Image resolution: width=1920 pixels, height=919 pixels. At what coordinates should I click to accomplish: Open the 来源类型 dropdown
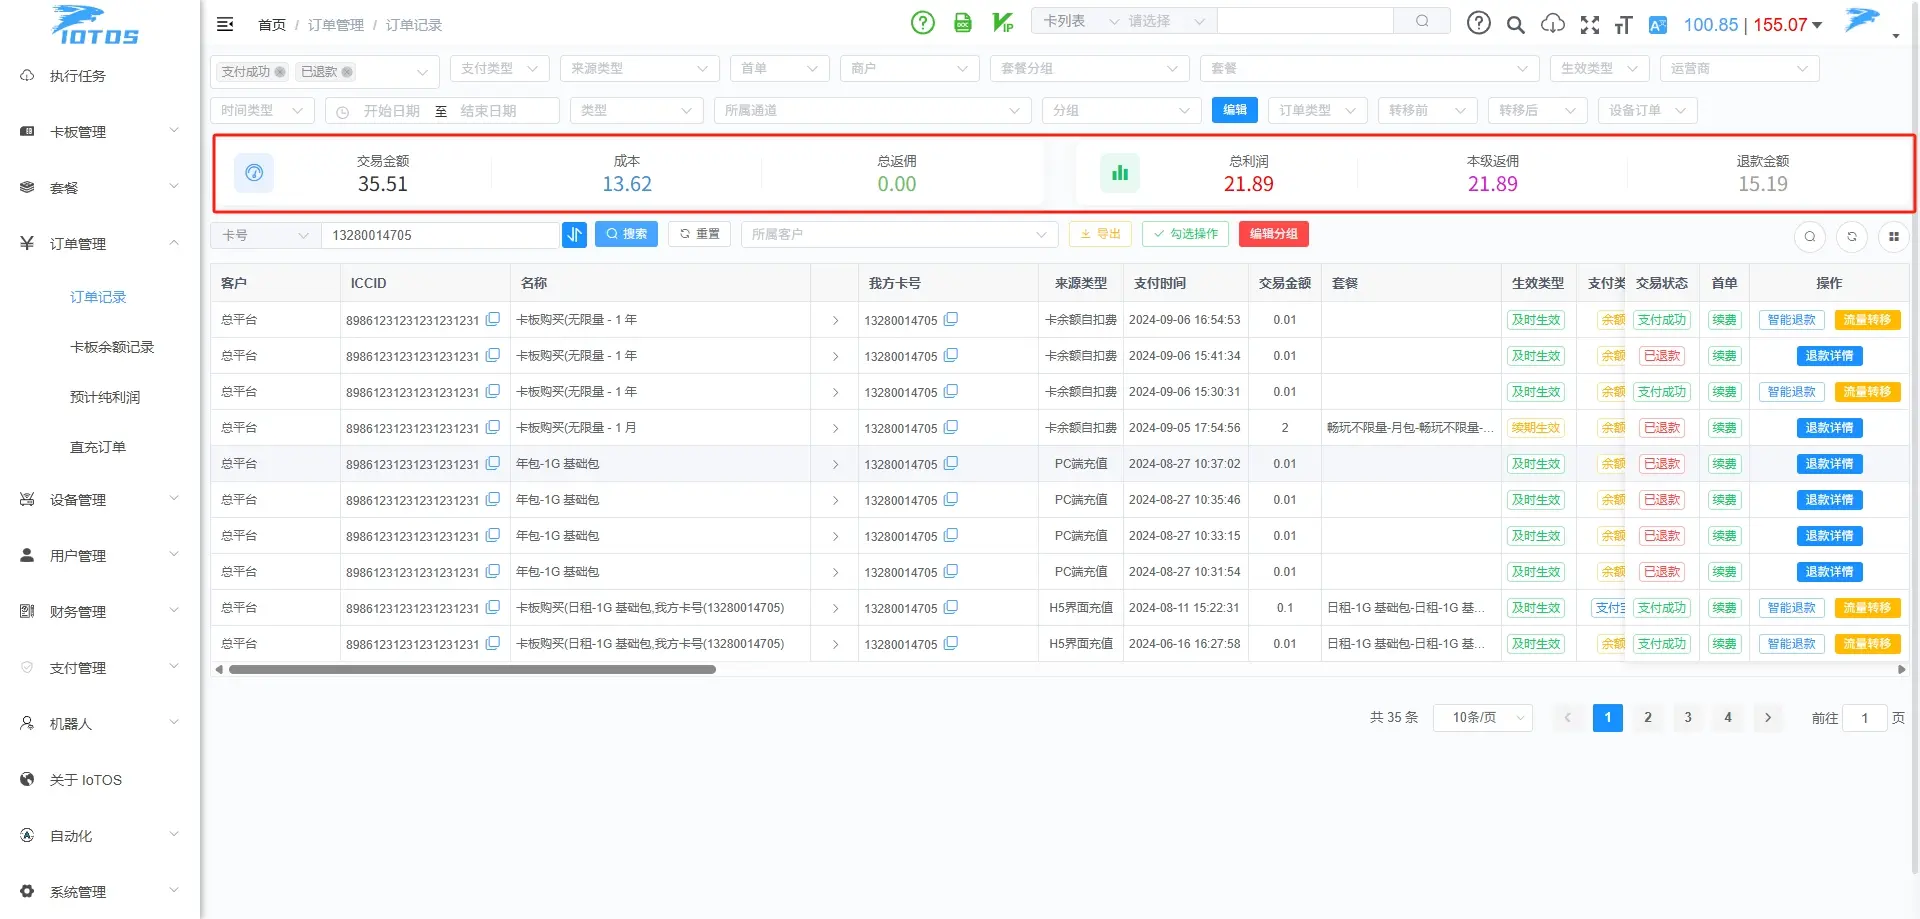coord(640,69)
